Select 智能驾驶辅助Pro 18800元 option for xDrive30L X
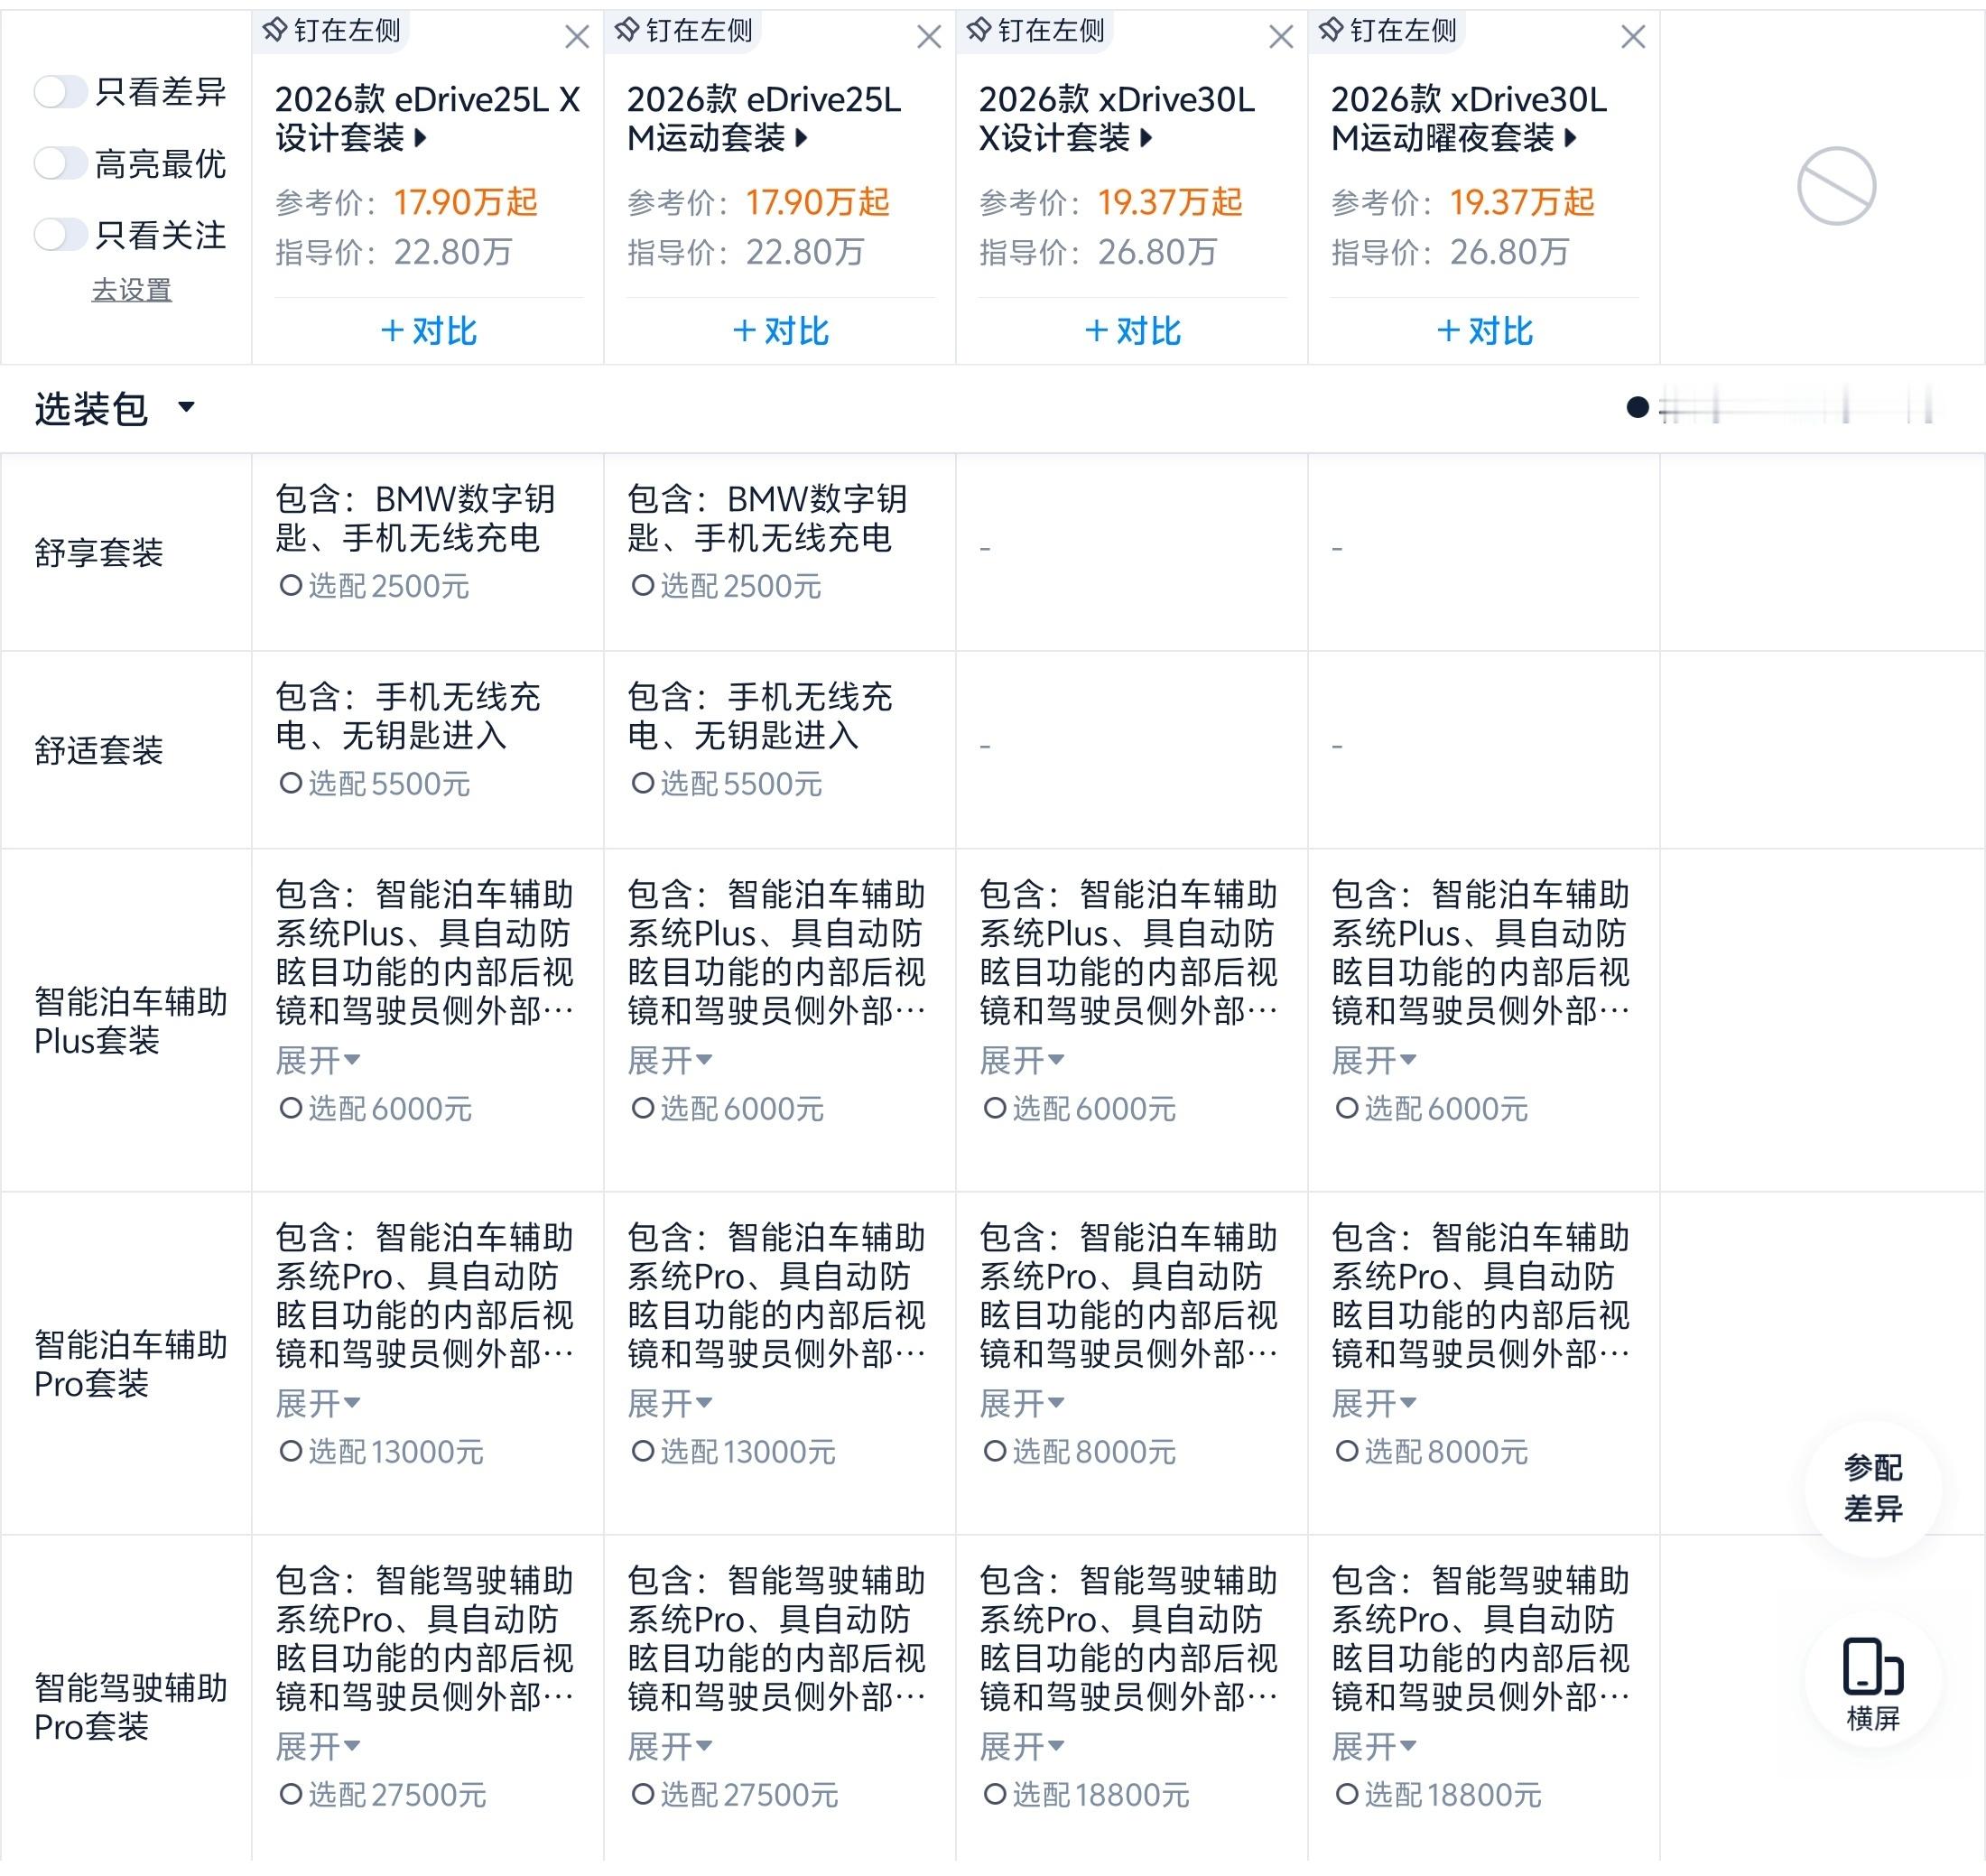This screenshot has height=1876, width=1986. point(994,1795)
